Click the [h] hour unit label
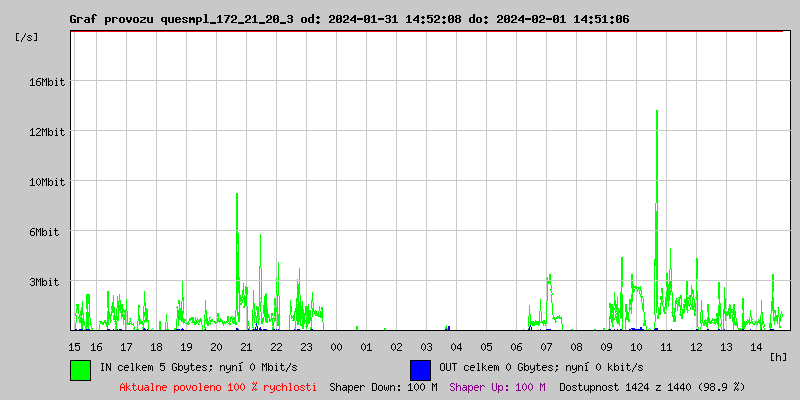 [778, 356]
